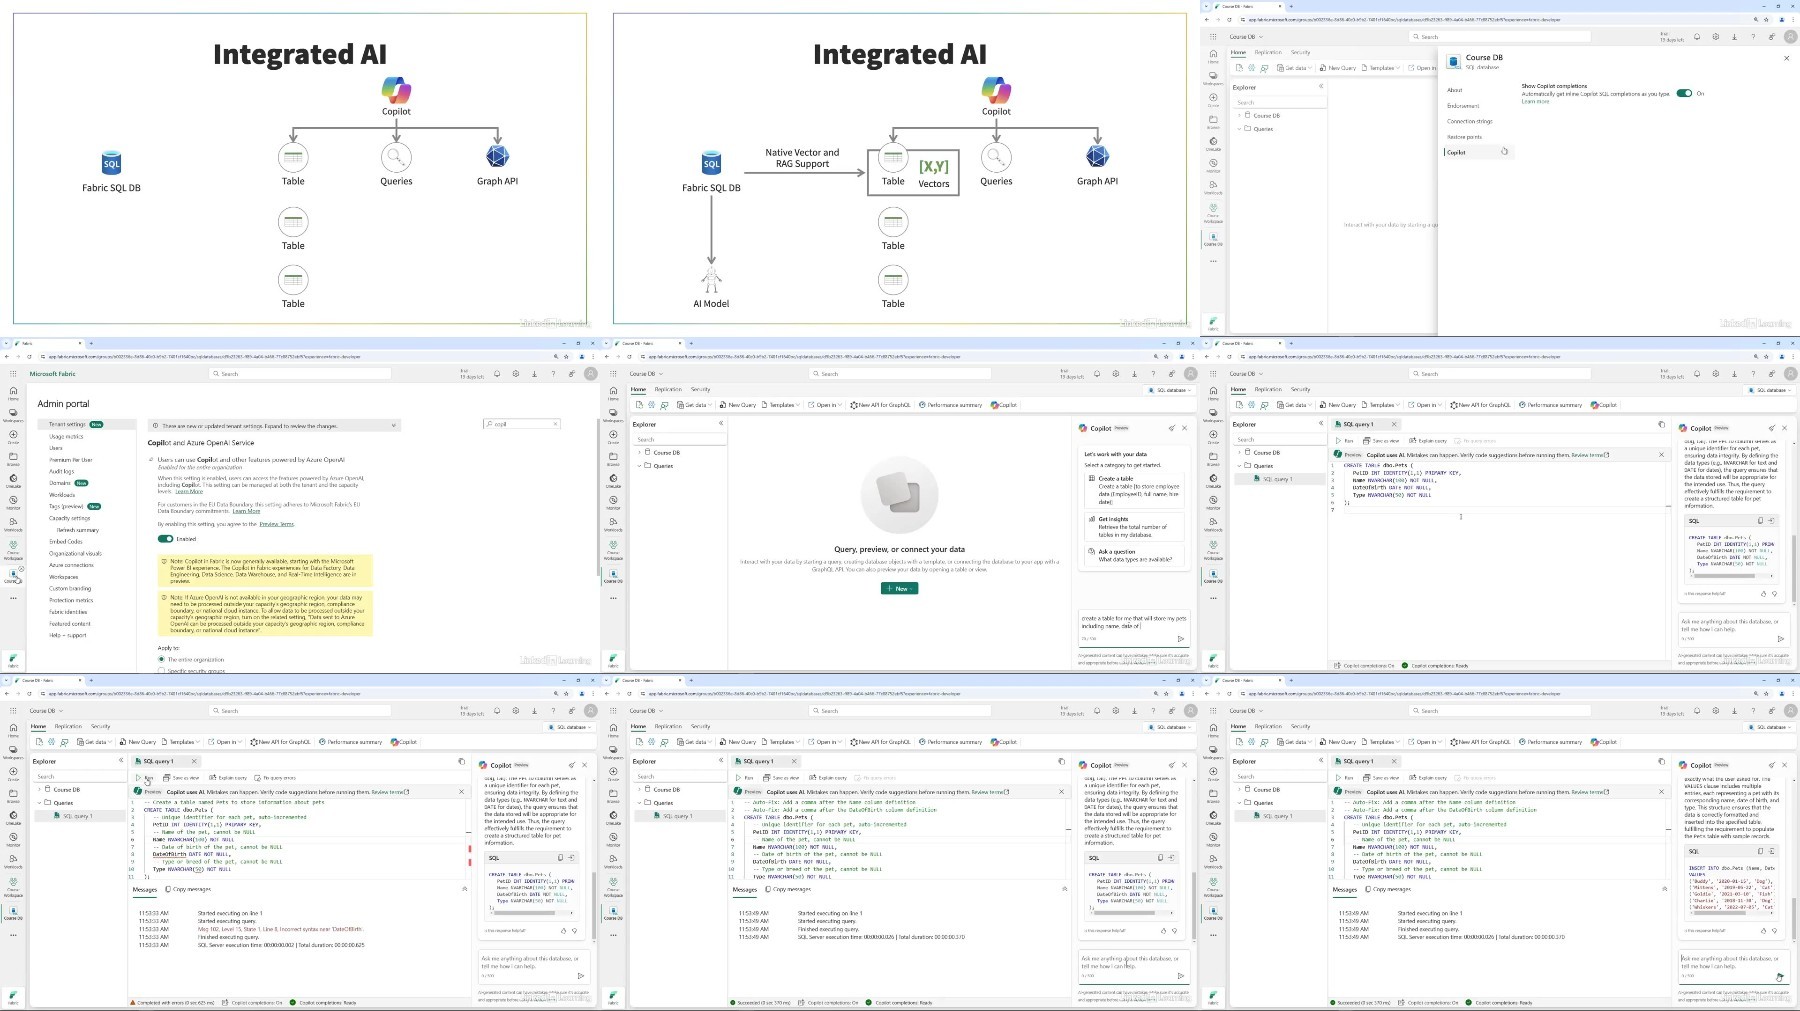Disable the Enabled toggle for Azure OpenAI Copilot

pos(165,539)
